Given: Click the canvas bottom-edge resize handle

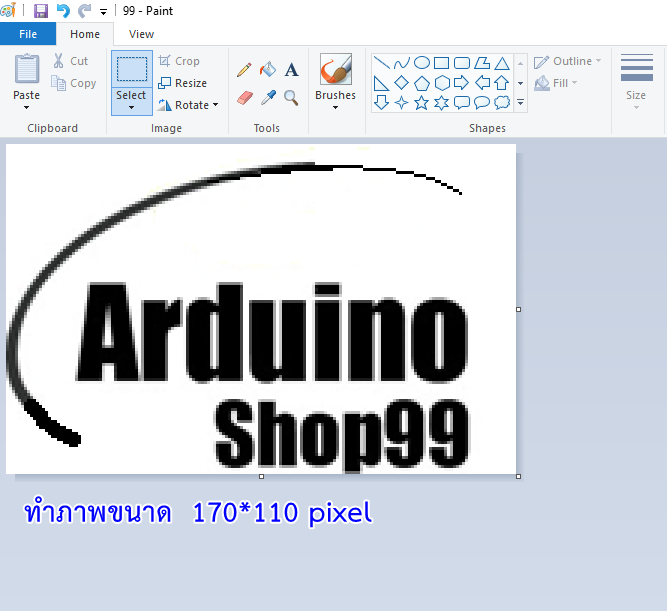Looking at the screenshot, I should pyautogui.click(x=262, y=477).
